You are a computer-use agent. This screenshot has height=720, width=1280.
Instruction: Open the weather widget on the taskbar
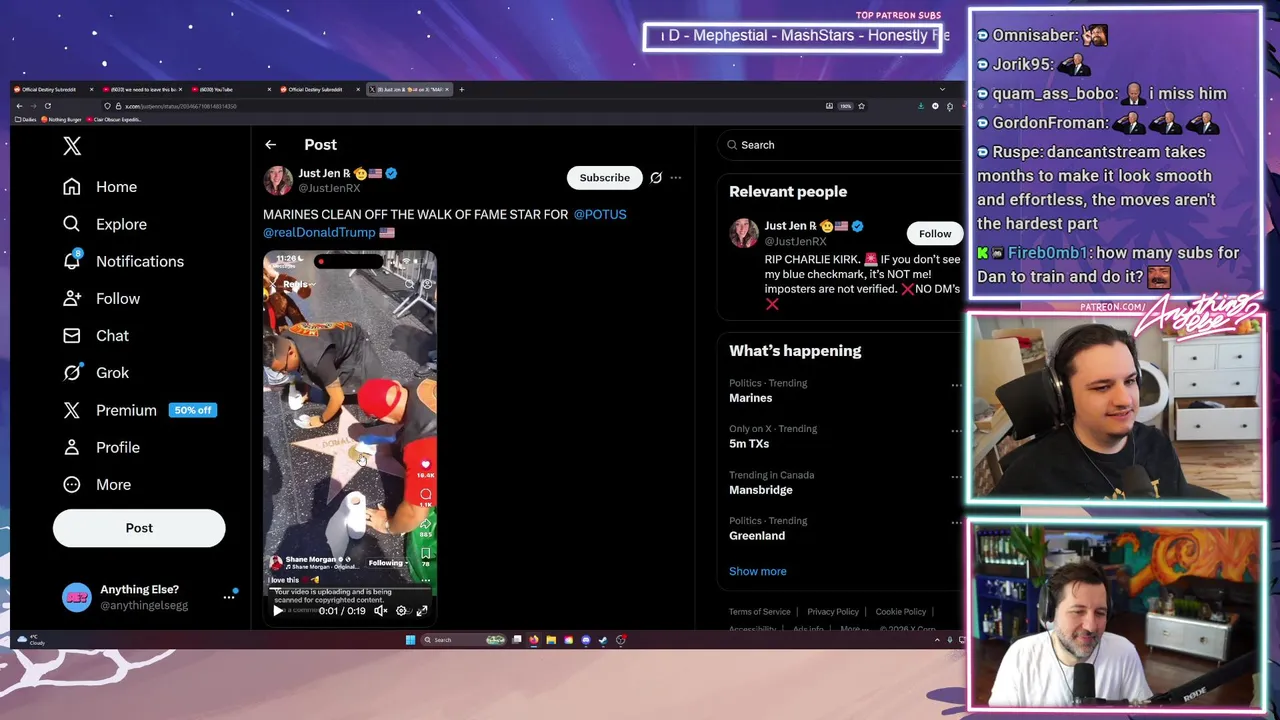coord(30,640)
